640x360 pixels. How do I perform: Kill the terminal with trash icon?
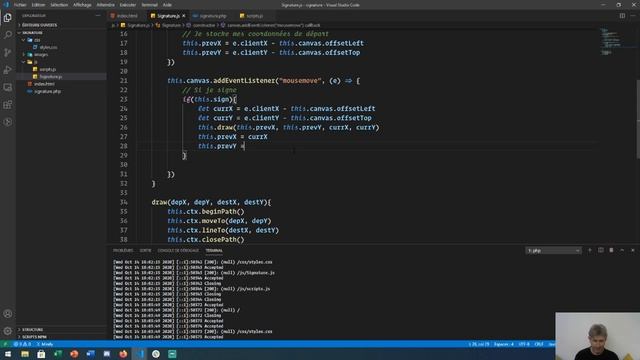pyautogui.click(x=611, y=250)
